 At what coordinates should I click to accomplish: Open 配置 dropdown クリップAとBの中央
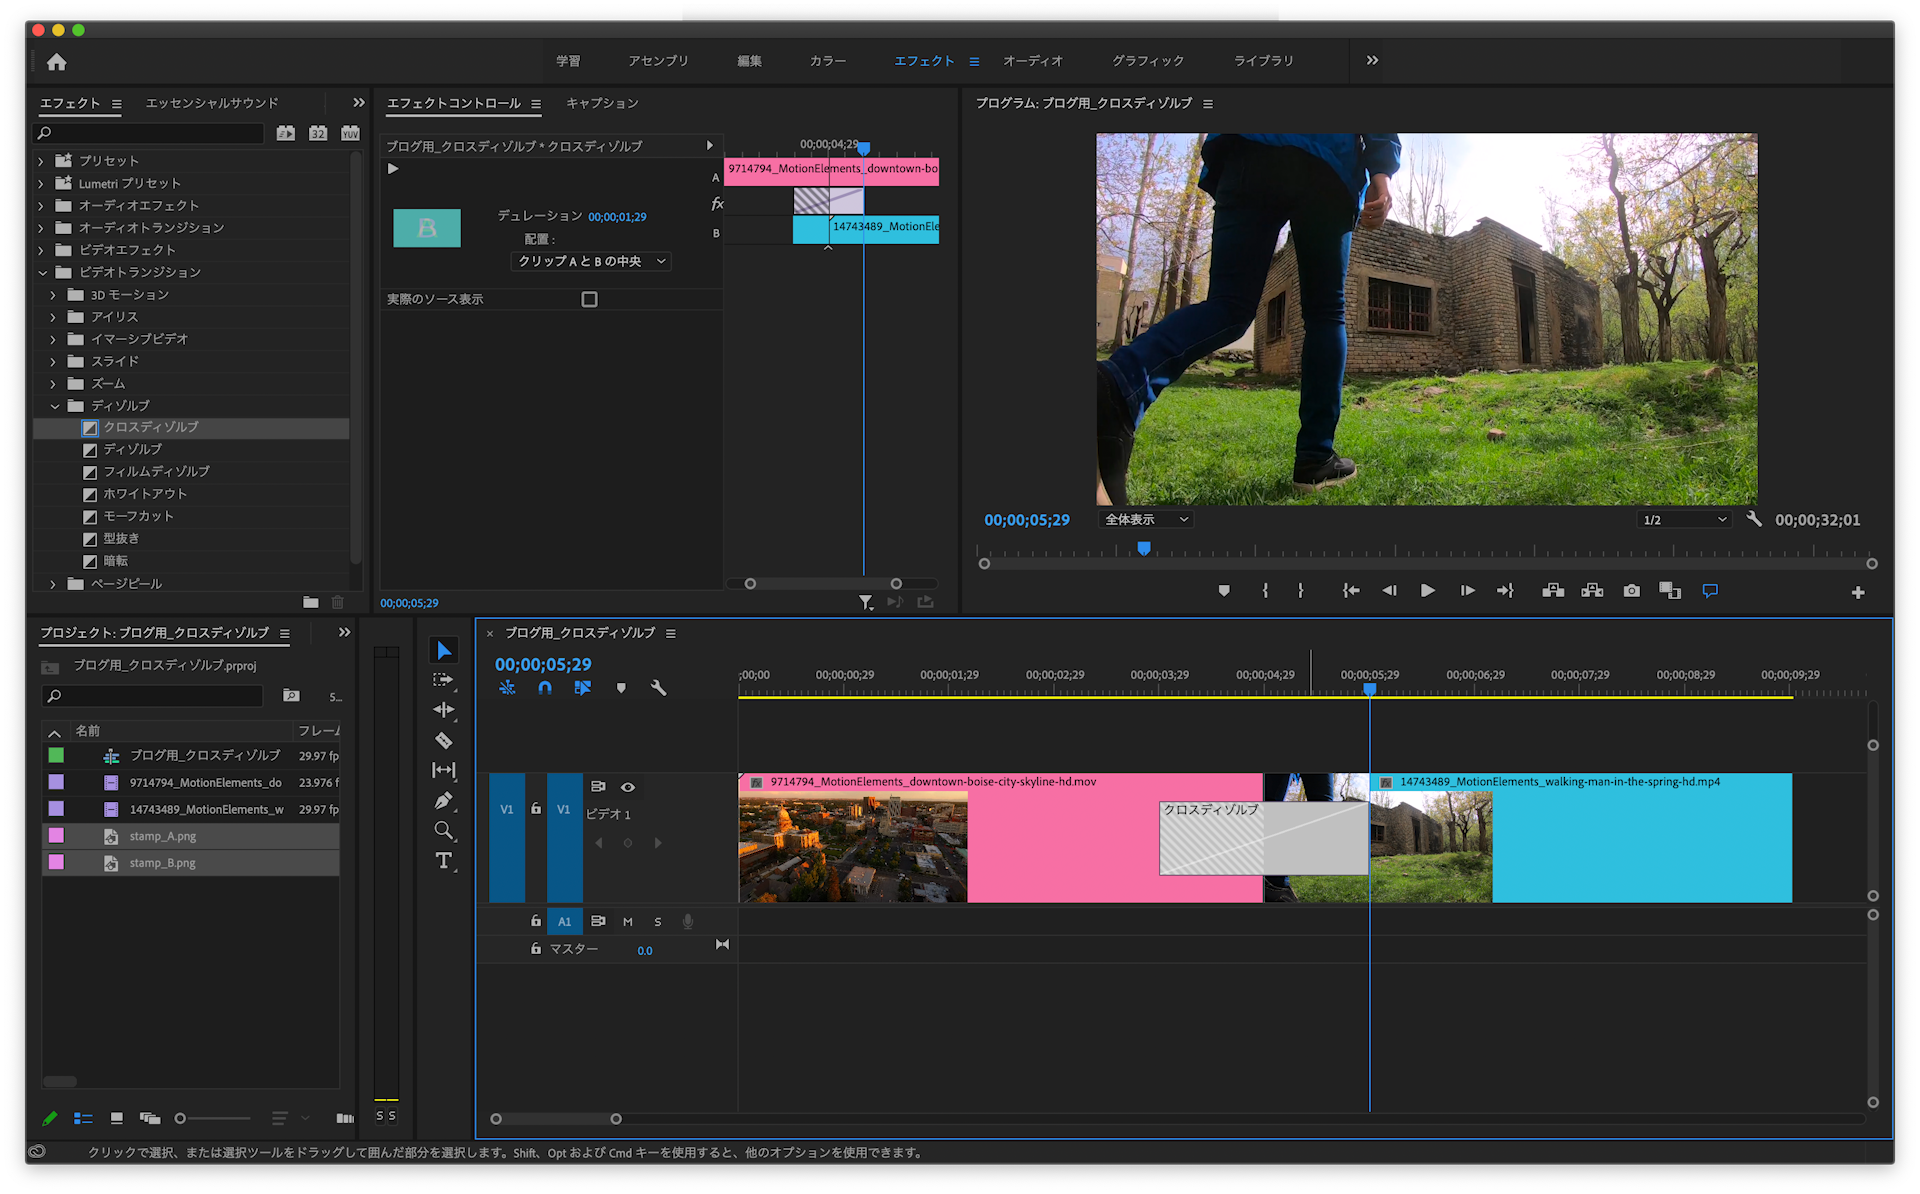click(590, 261)
